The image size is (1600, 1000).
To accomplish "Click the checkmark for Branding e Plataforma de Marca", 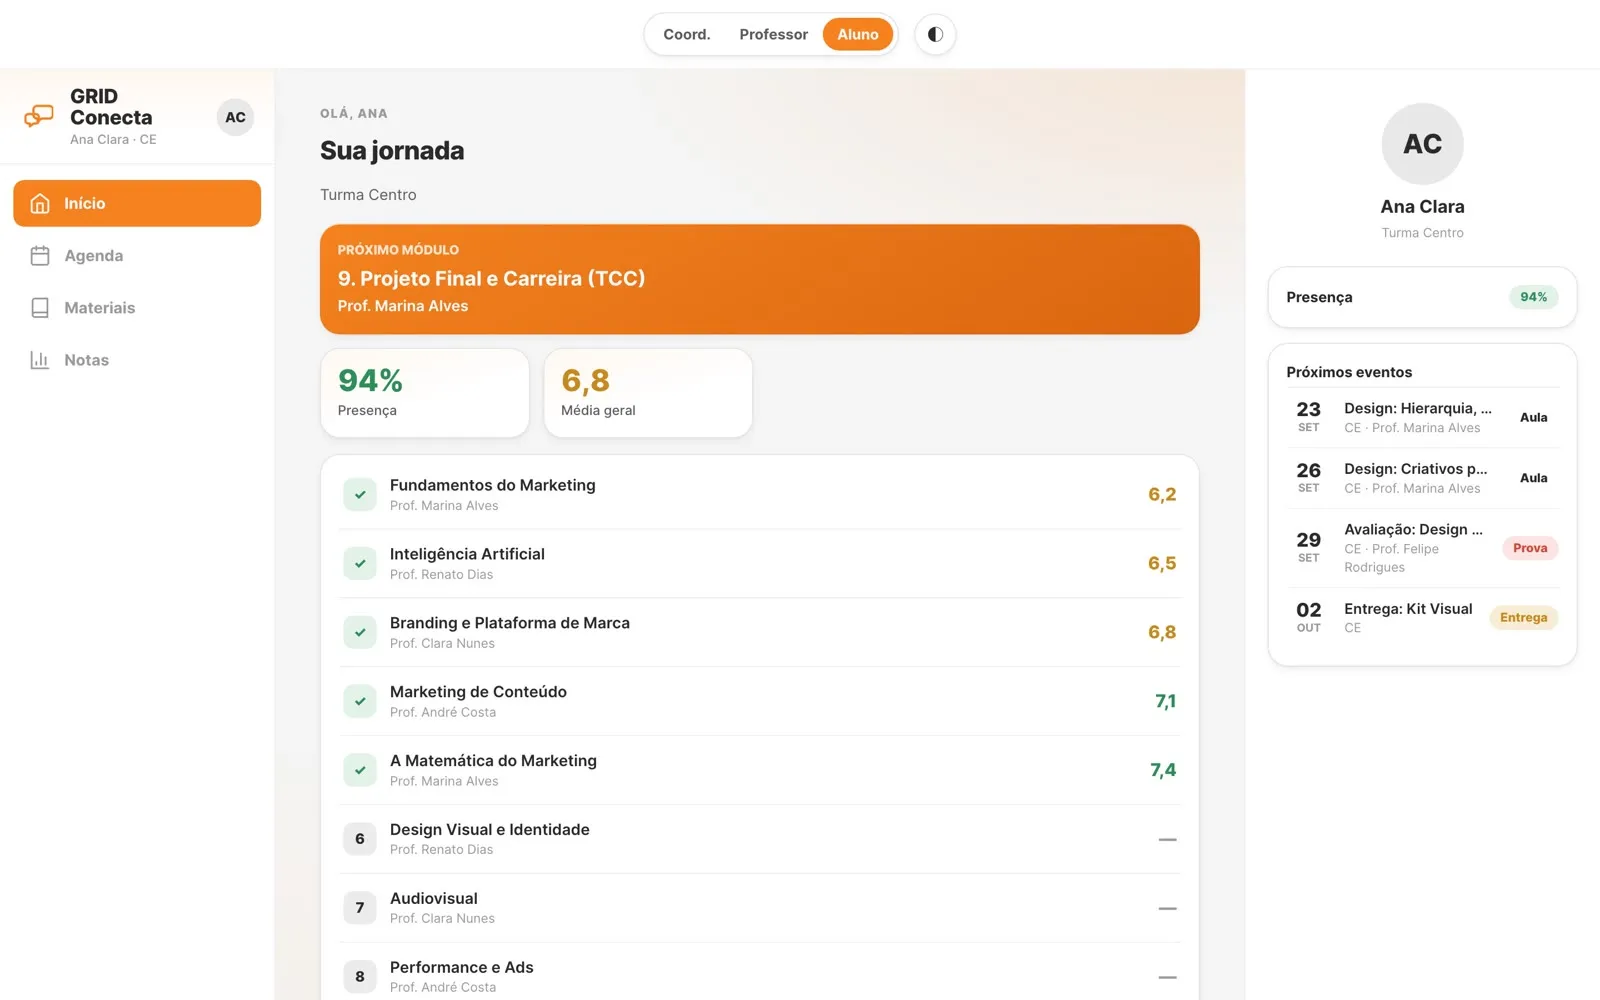I will 360,632.
